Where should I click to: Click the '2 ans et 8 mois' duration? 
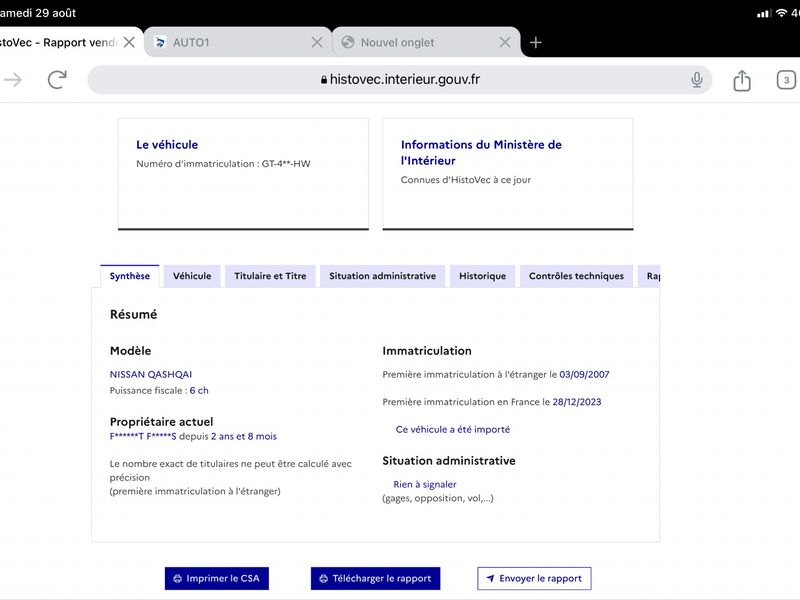click(244, 437)
